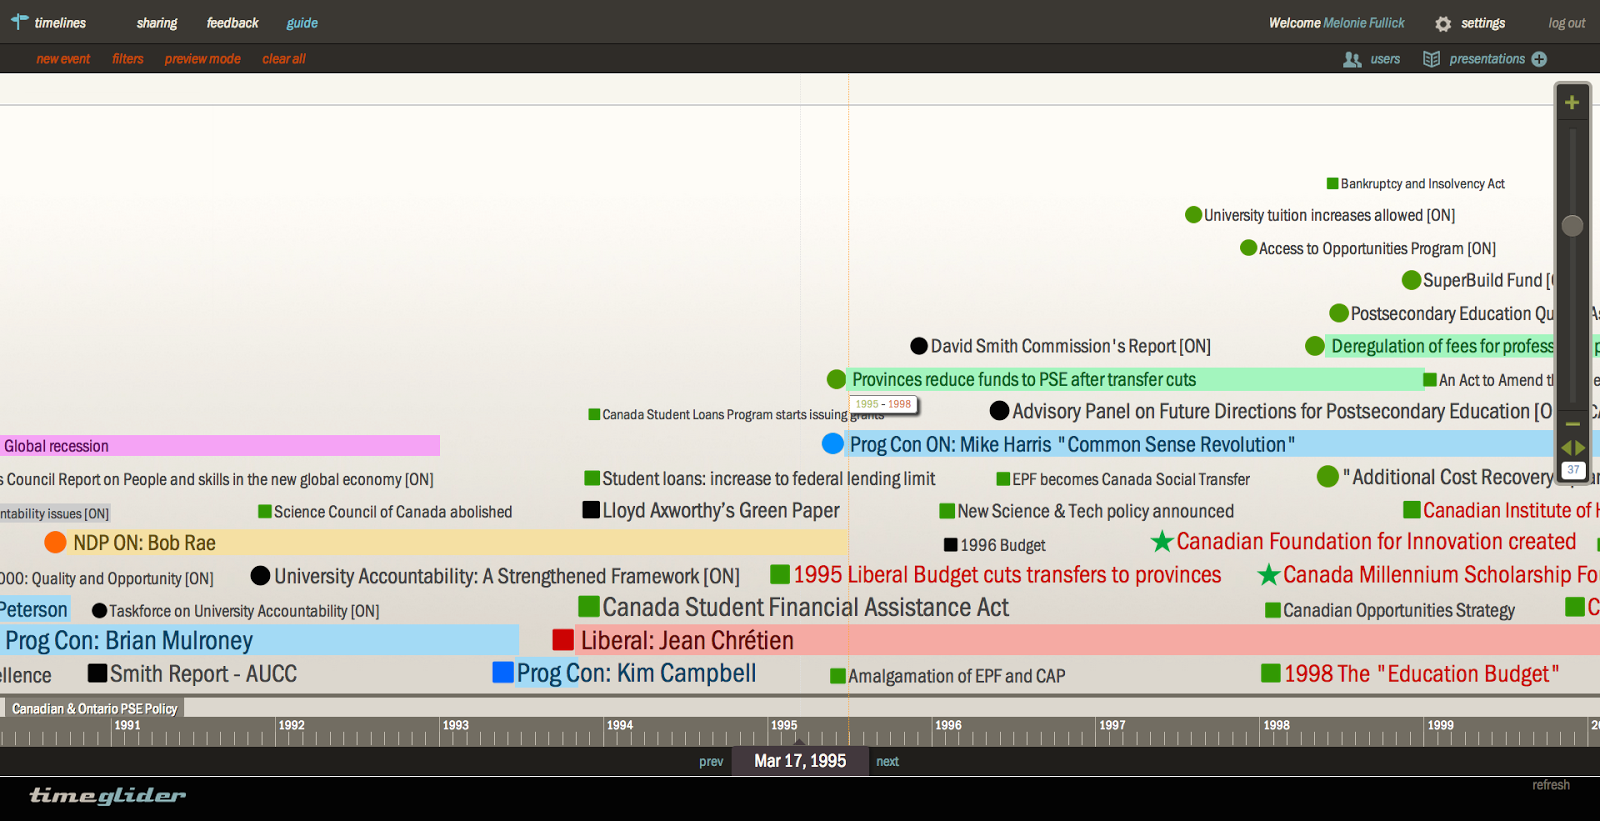Open the guide menu
Image resolution: width=1600 pixels, height=821 pixels.
(302, 23)
